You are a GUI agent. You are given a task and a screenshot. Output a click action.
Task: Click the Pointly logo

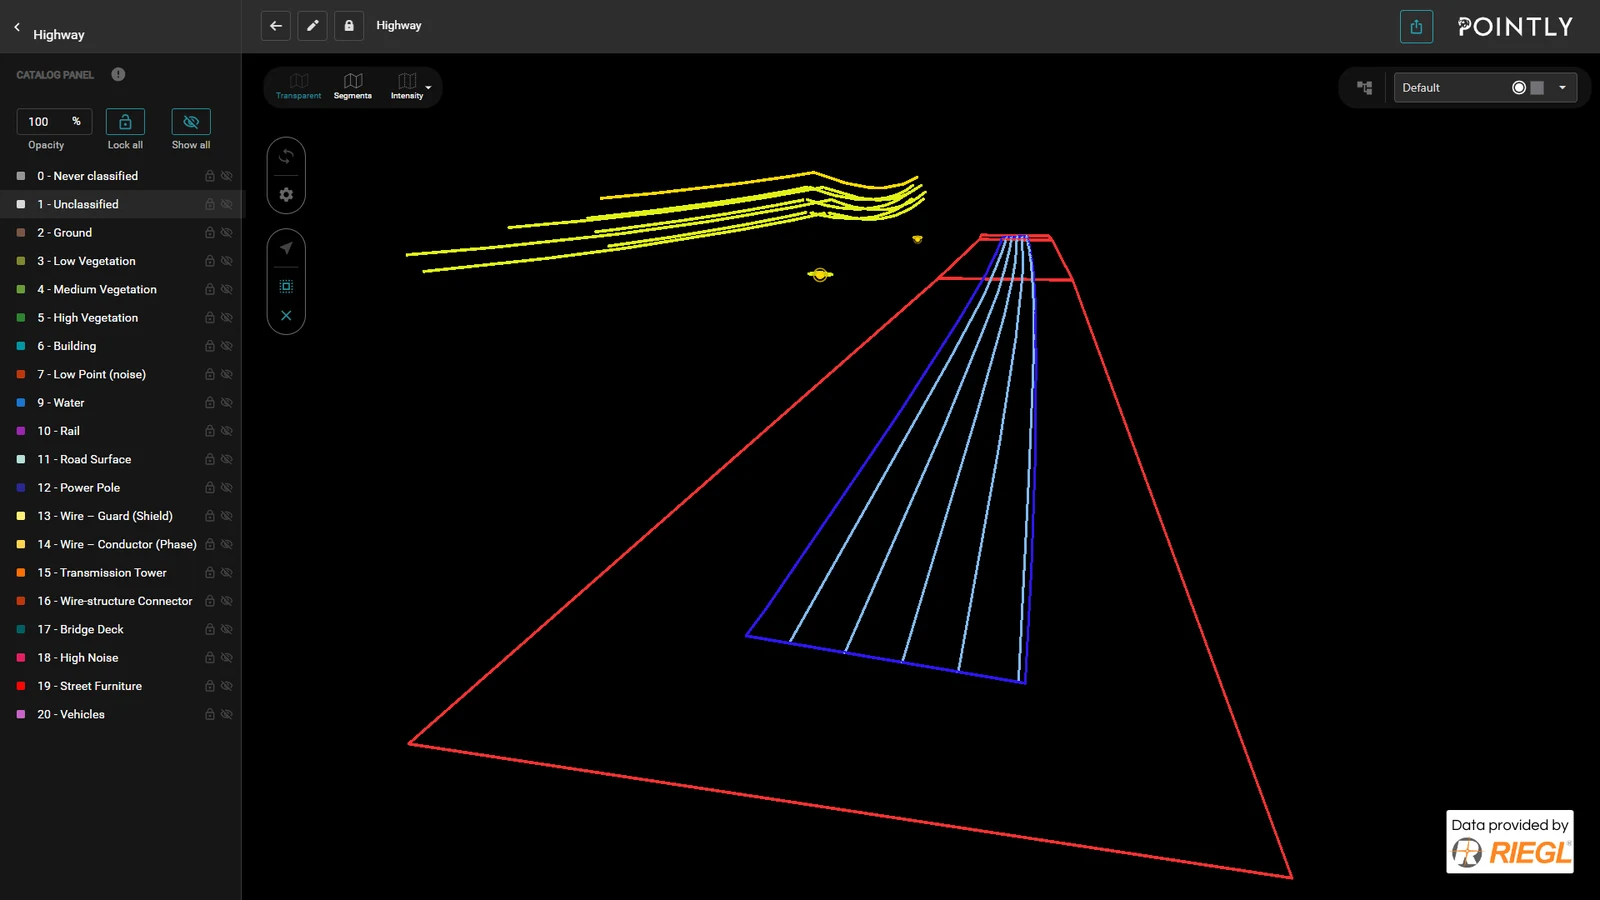[x=1515, y=27]
